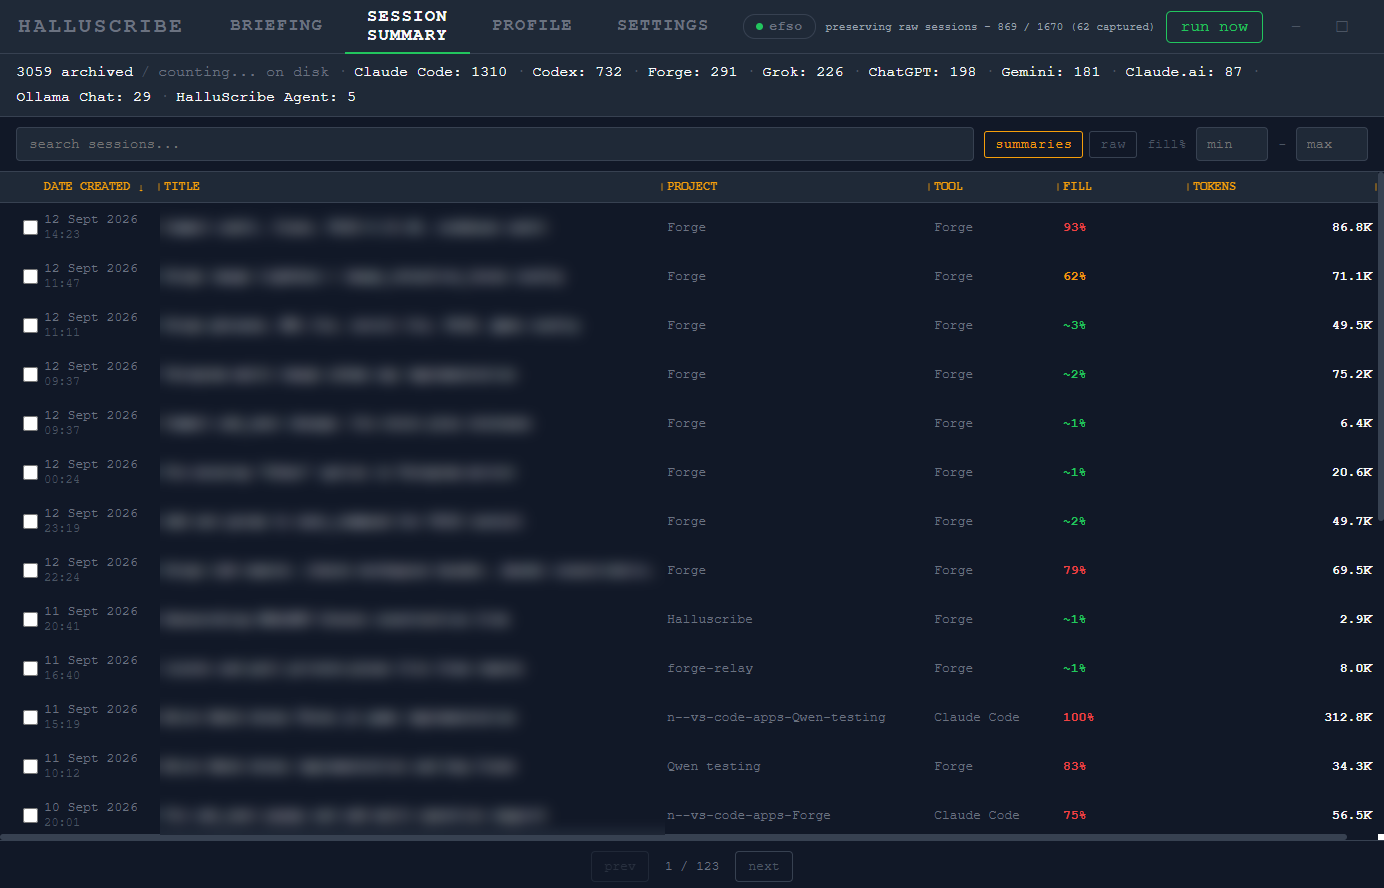The image size is (1384, 888).
Task: Check the 12 Sept 23:19 session checkbox
Action: pos(30,521)
